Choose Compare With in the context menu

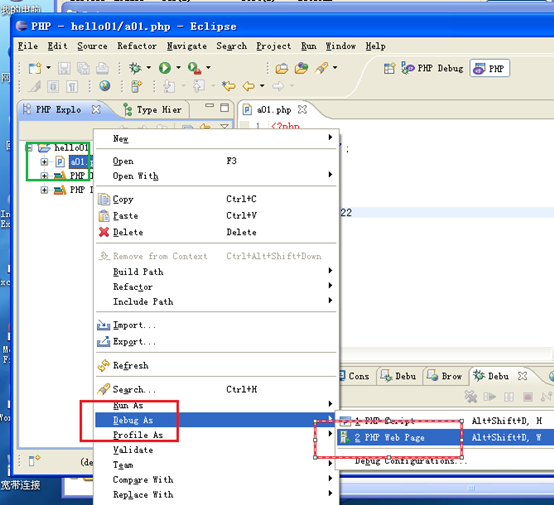click(216, 480)
